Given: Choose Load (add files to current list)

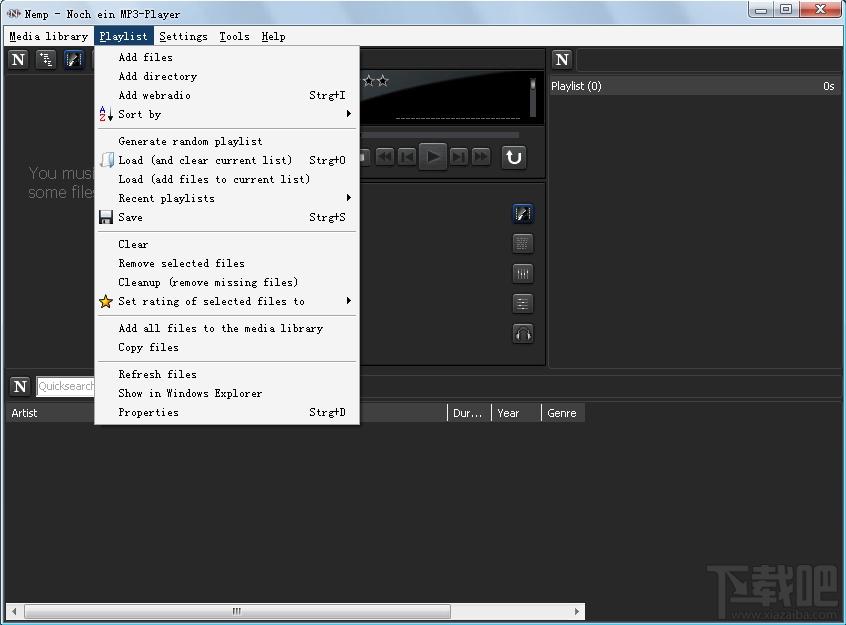Looking at the screenshot, I should coord(227,179).
